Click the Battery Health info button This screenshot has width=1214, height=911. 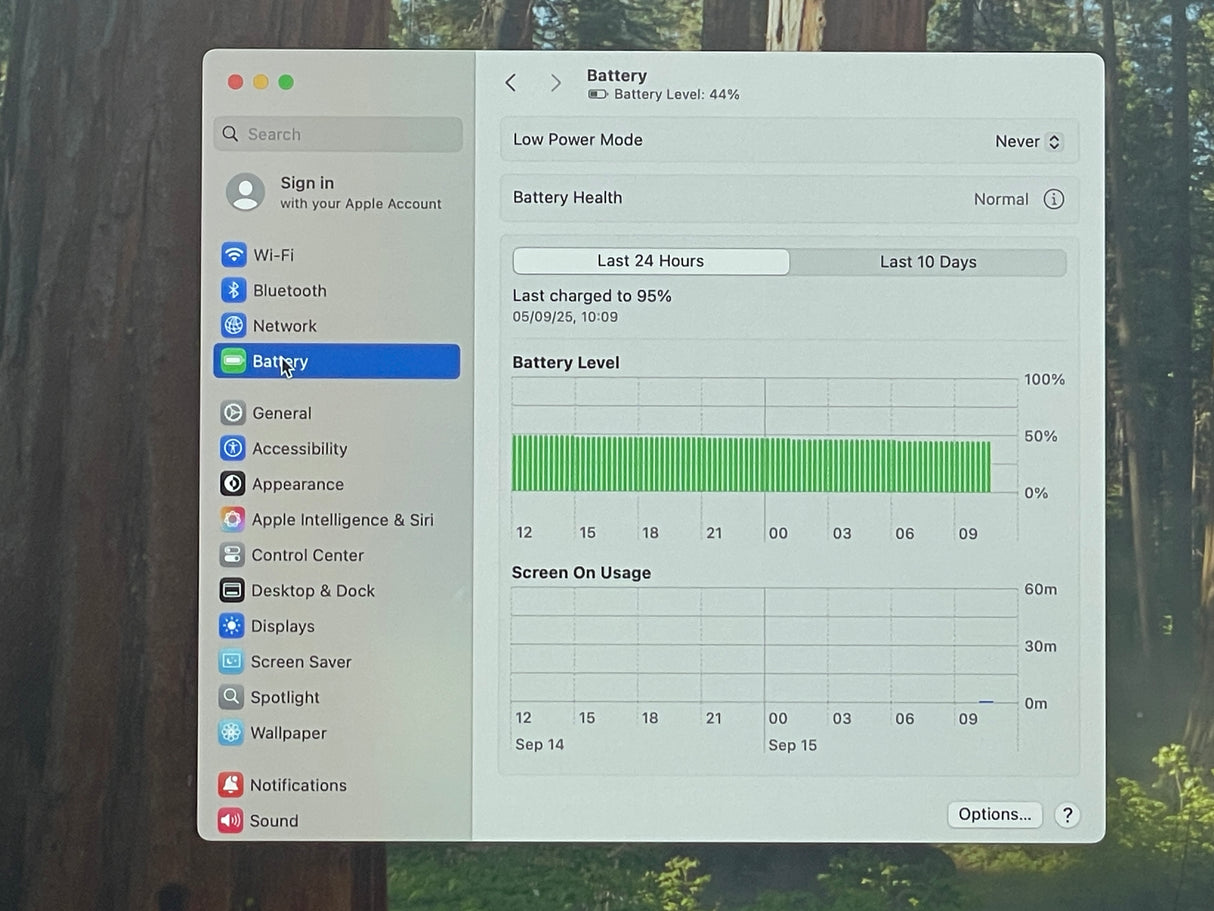point(1053,198)
